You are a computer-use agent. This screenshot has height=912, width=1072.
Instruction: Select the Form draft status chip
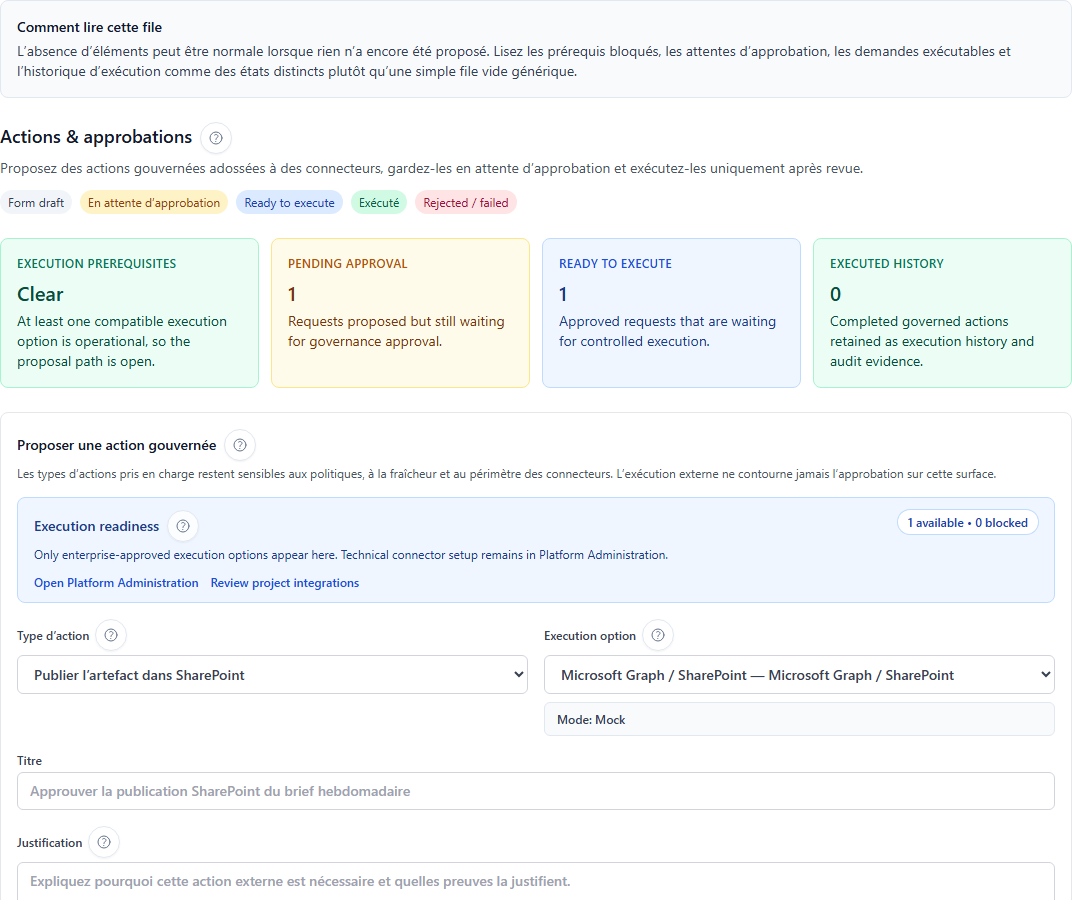click(36, 202)
